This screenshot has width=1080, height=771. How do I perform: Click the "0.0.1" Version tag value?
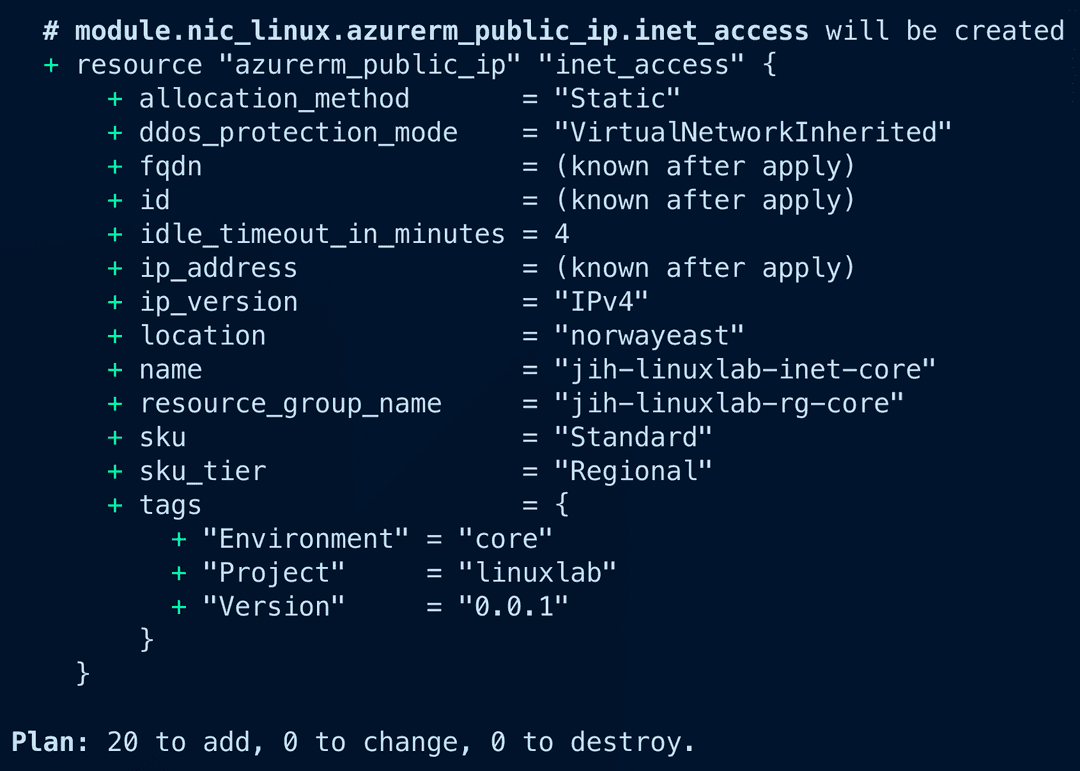[x=513, y=607]
